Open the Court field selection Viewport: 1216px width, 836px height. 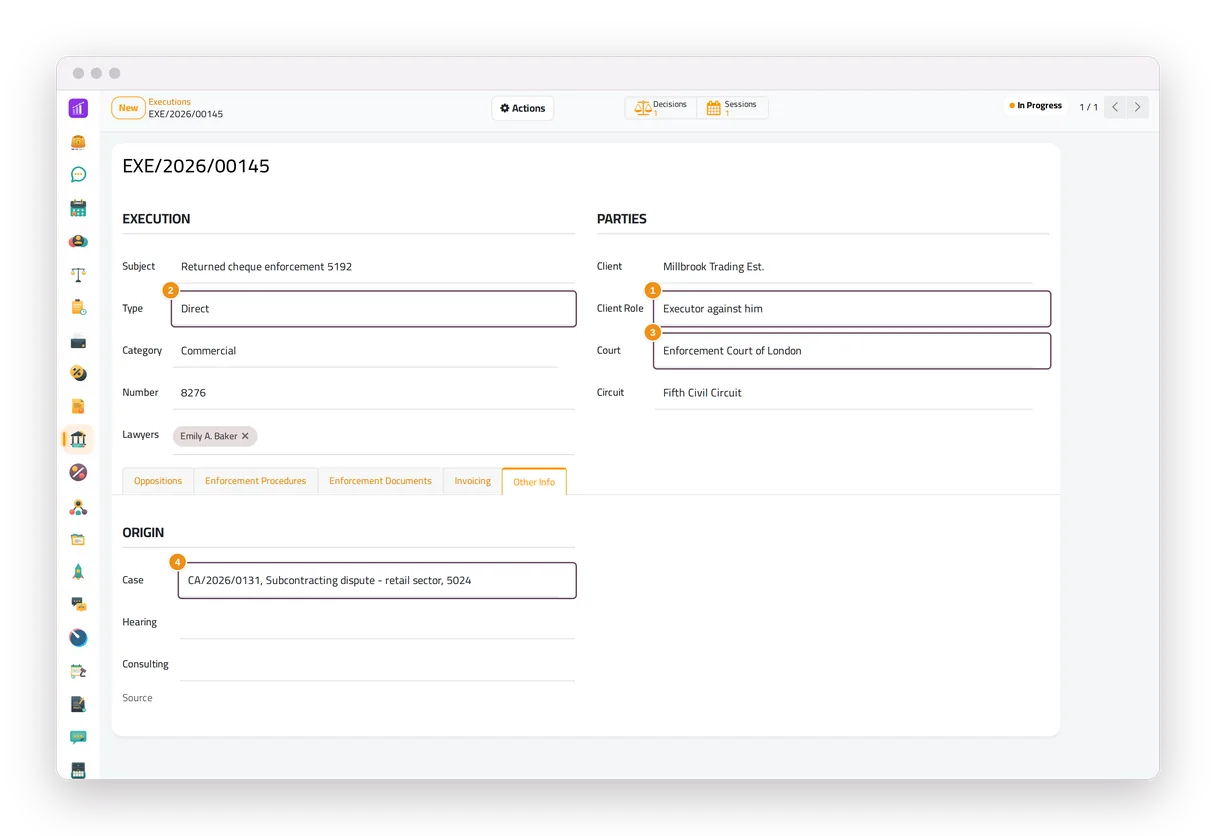pos(852,351)
